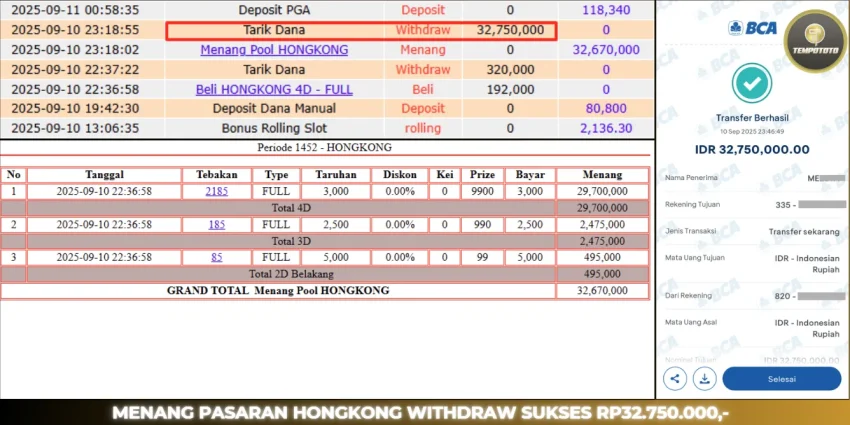850x425 pixels.
Task: Click the Prize column header
Action: click(482, 175)
